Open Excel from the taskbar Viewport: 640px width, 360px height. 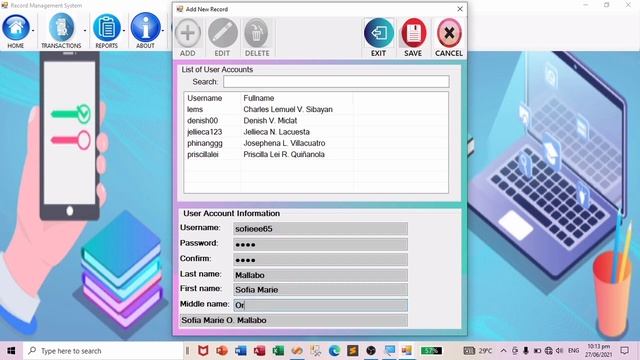tap(278, 351)
